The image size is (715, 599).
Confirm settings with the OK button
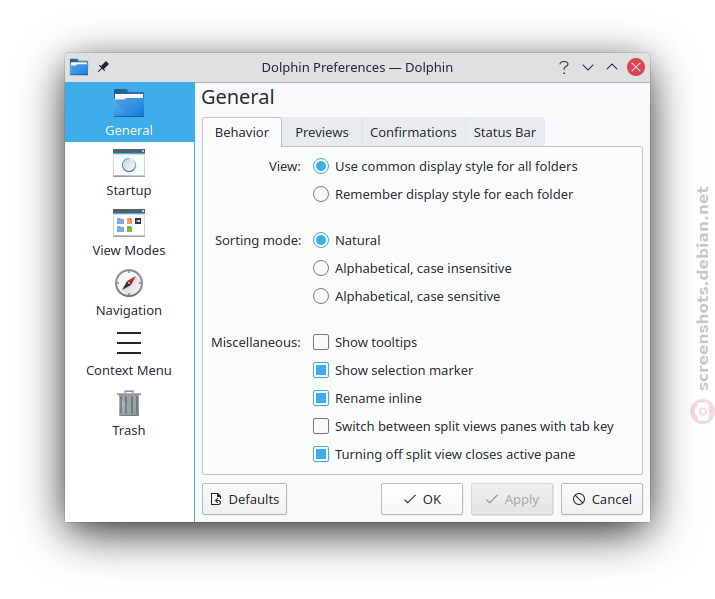click(422, 499)
